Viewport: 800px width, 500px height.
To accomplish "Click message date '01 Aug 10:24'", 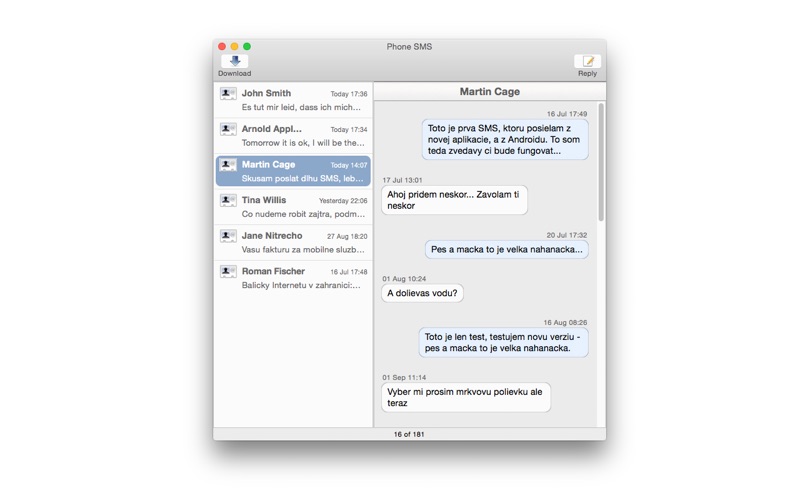I will click(404, 279).
